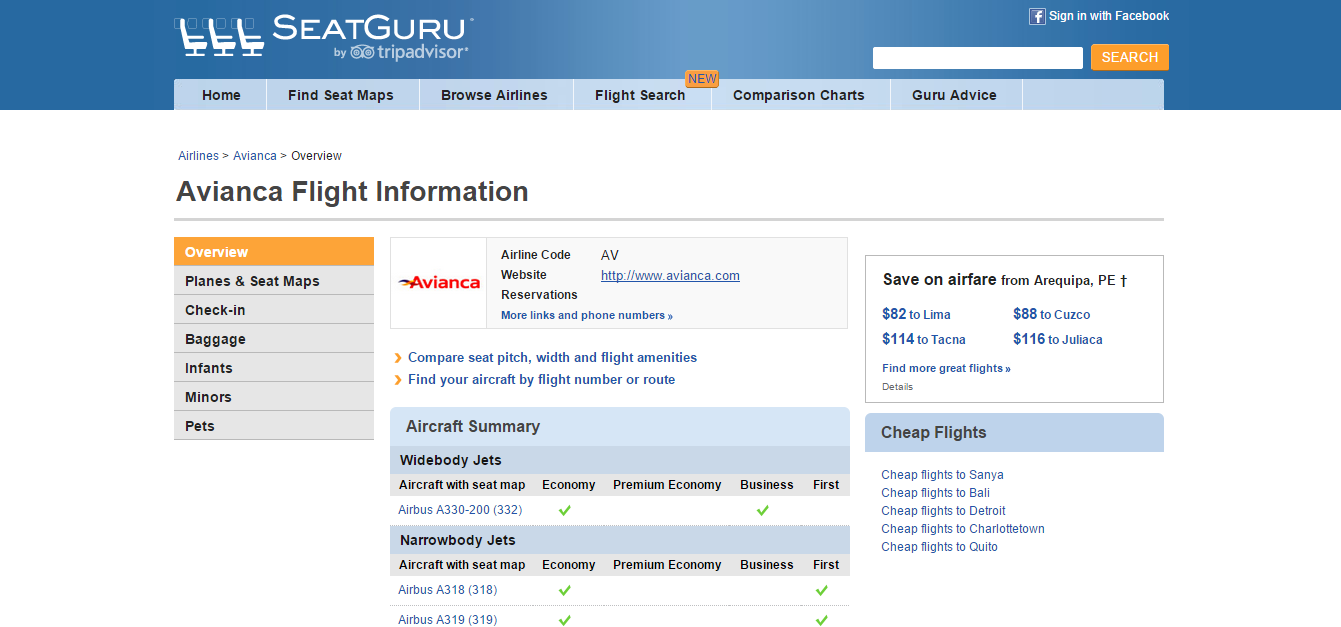
Task: Open Cheap flights to Bali
Action: click(x=935, y=493)
